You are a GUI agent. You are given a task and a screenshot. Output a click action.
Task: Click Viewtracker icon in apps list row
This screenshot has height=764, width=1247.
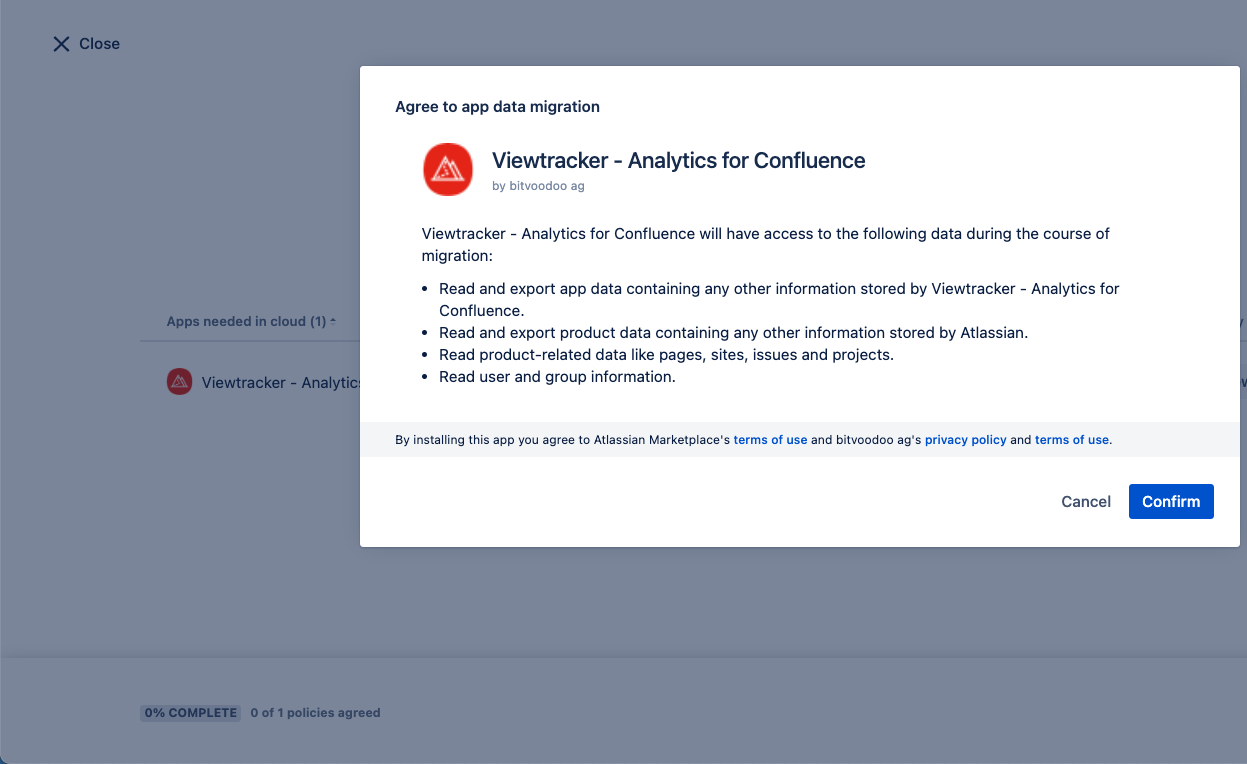coord(179,382)
